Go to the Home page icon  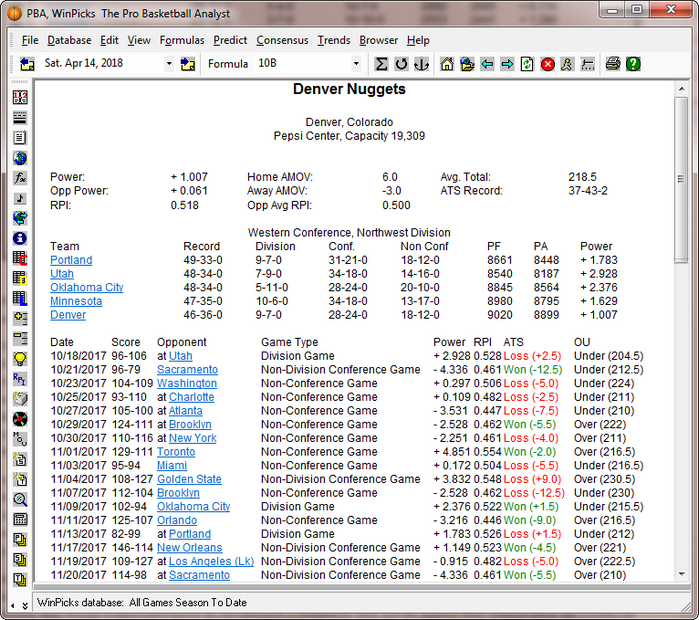coord(447,64)
